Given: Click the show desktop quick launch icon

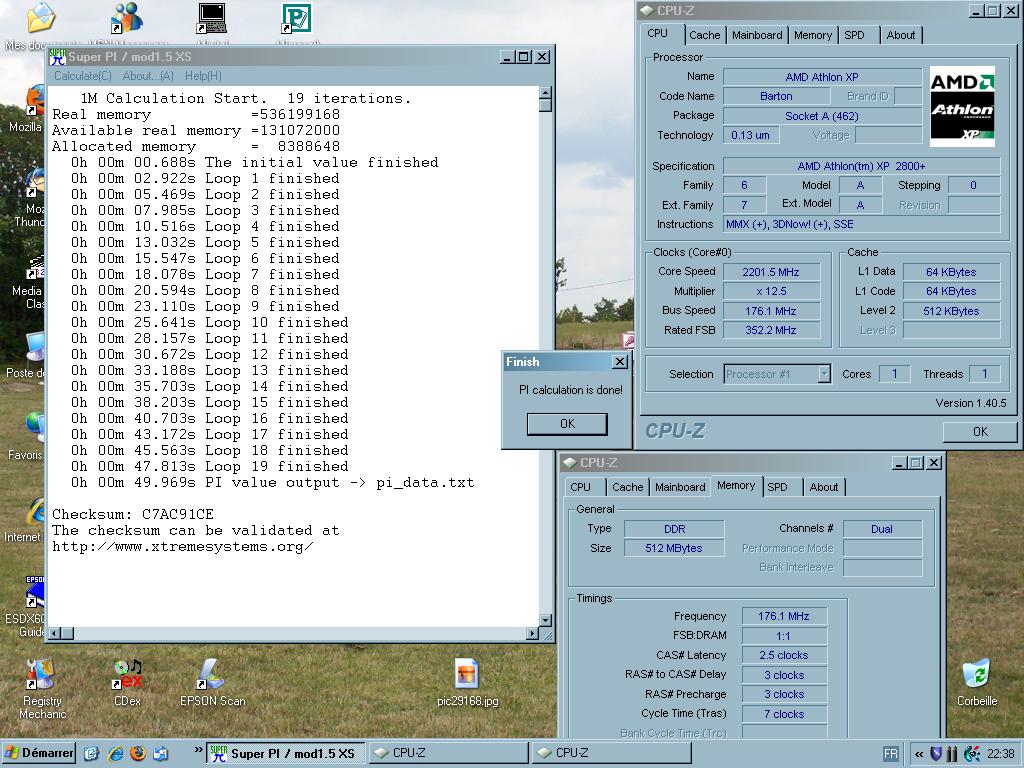Looking at the screenshot, I should 91,754.
